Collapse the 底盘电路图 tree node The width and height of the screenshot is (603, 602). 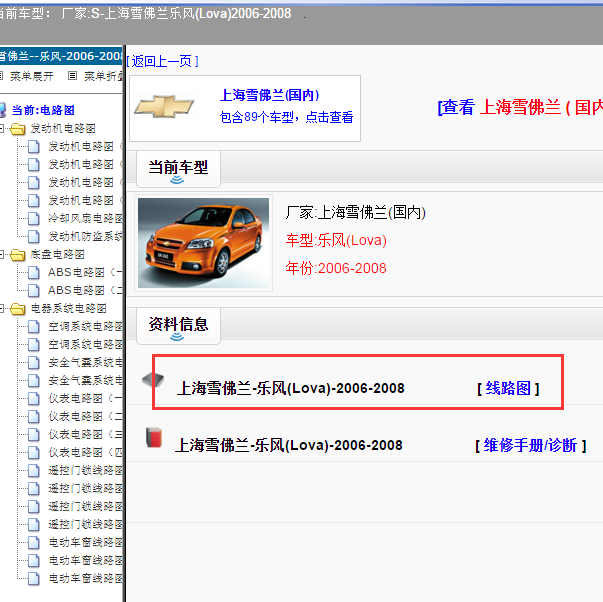pyautogui.click(x=2, y=254)
